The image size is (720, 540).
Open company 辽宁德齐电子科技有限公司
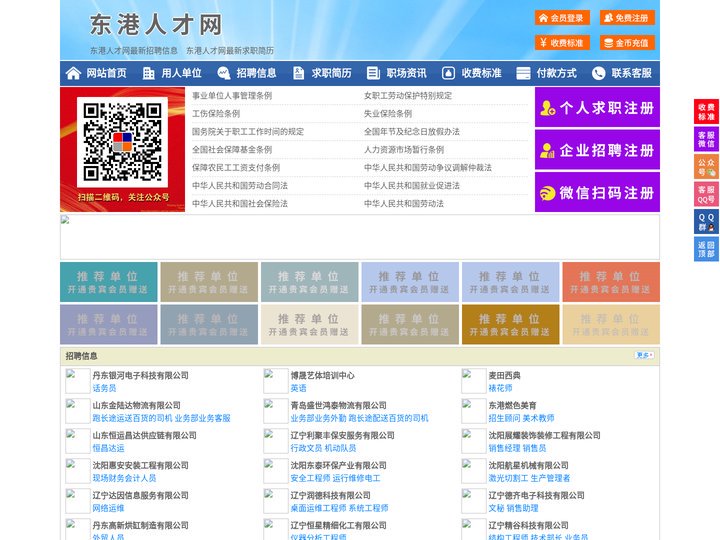[x=536, y=495]
